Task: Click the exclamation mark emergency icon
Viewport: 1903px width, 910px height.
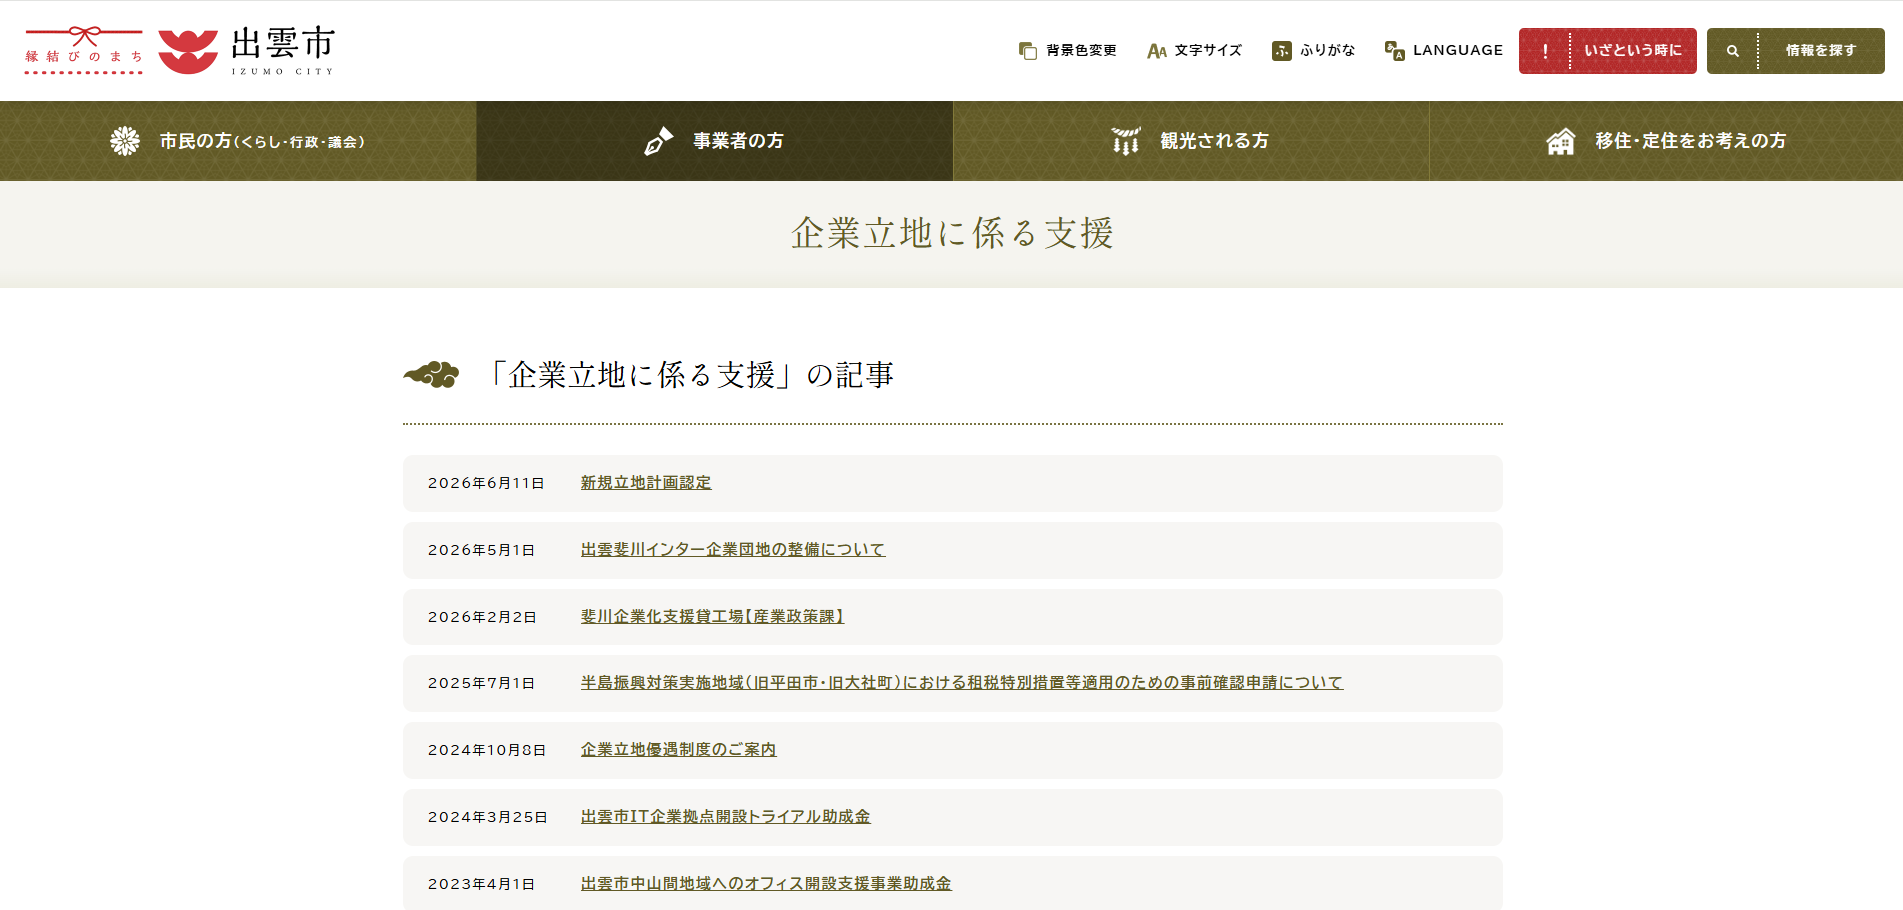Action: [x=1545, y=51]
